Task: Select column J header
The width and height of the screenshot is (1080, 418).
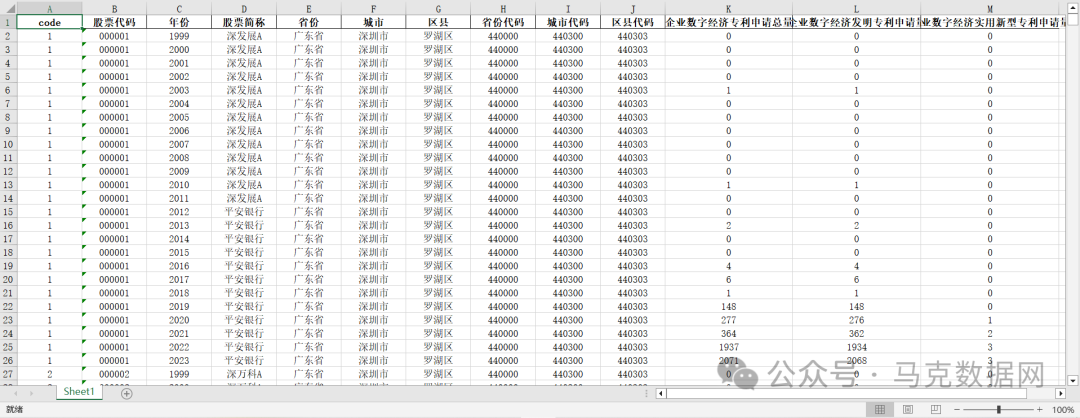Action: pyautogui.click(x=632, y=9)
